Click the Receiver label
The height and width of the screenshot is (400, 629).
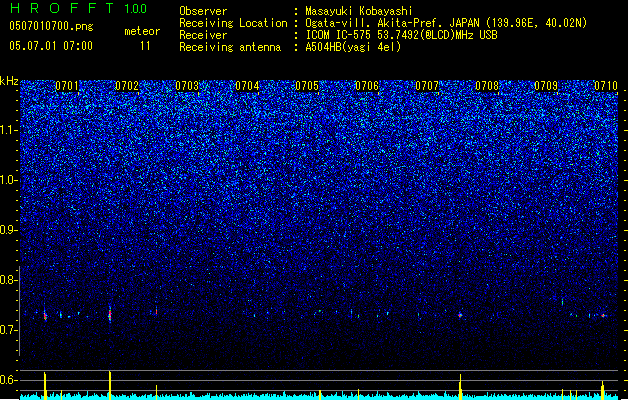(x=203, y=35)
